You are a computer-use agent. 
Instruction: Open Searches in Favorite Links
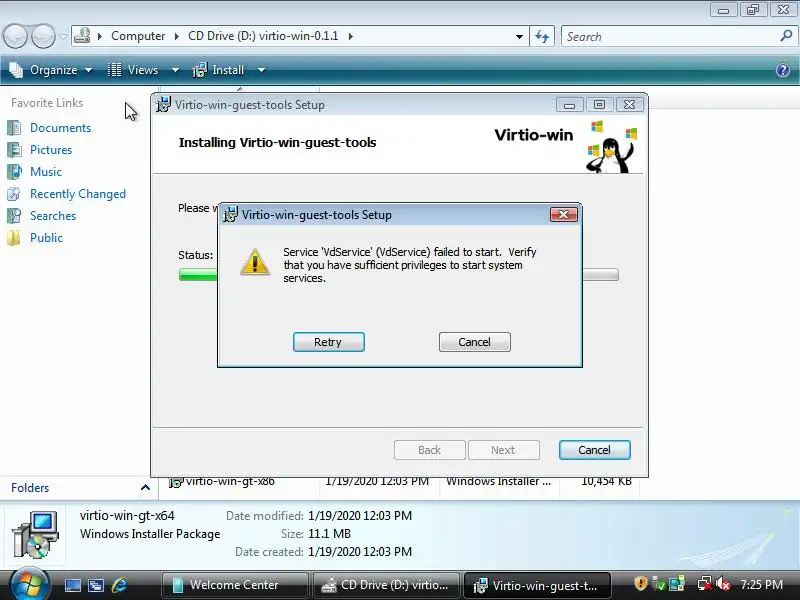pos(53,216)
